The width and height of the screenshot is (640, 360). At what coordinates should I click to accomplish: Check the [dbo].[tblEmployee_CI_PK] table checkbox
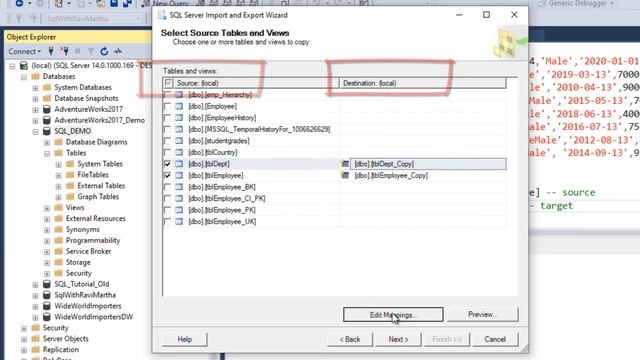click(x=167, y=198)
